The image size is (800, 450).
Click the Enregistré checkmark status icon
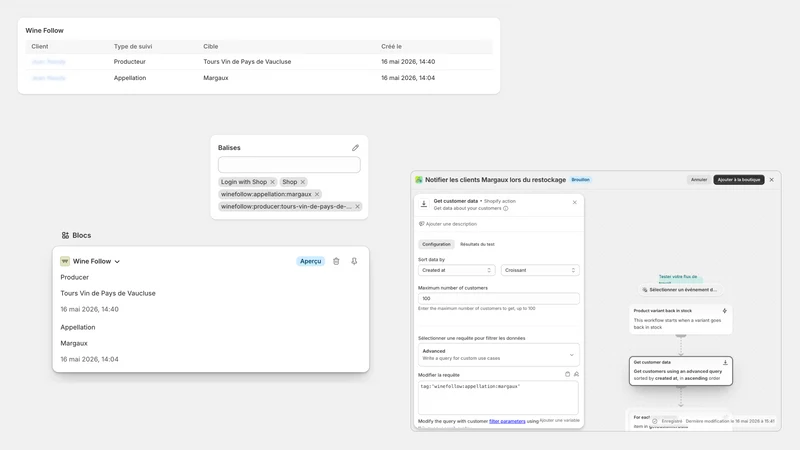655,421
